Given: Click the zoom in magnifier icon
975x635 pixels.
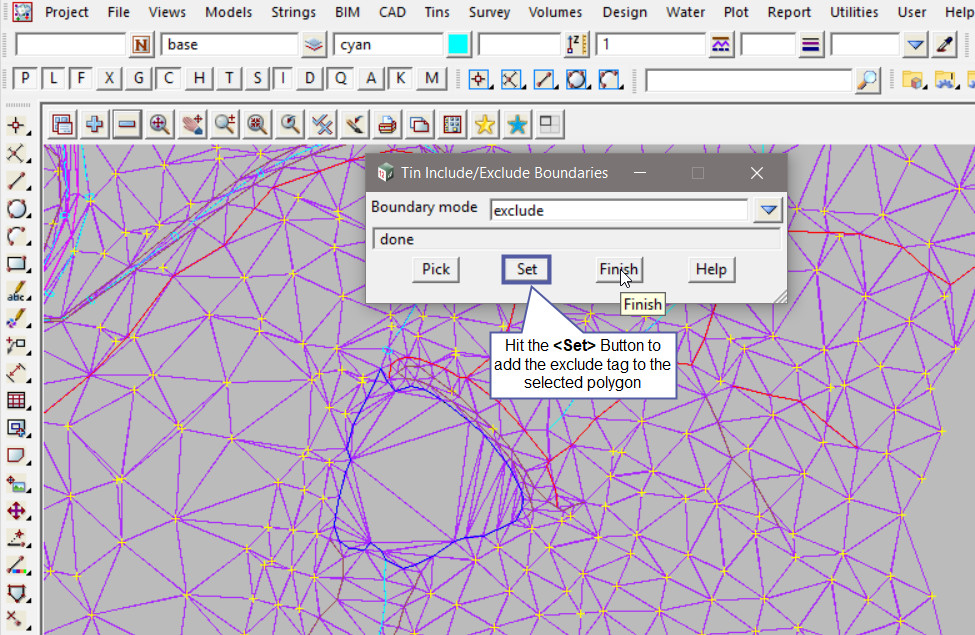Looking at the screenshot, I should click(224, 125).
